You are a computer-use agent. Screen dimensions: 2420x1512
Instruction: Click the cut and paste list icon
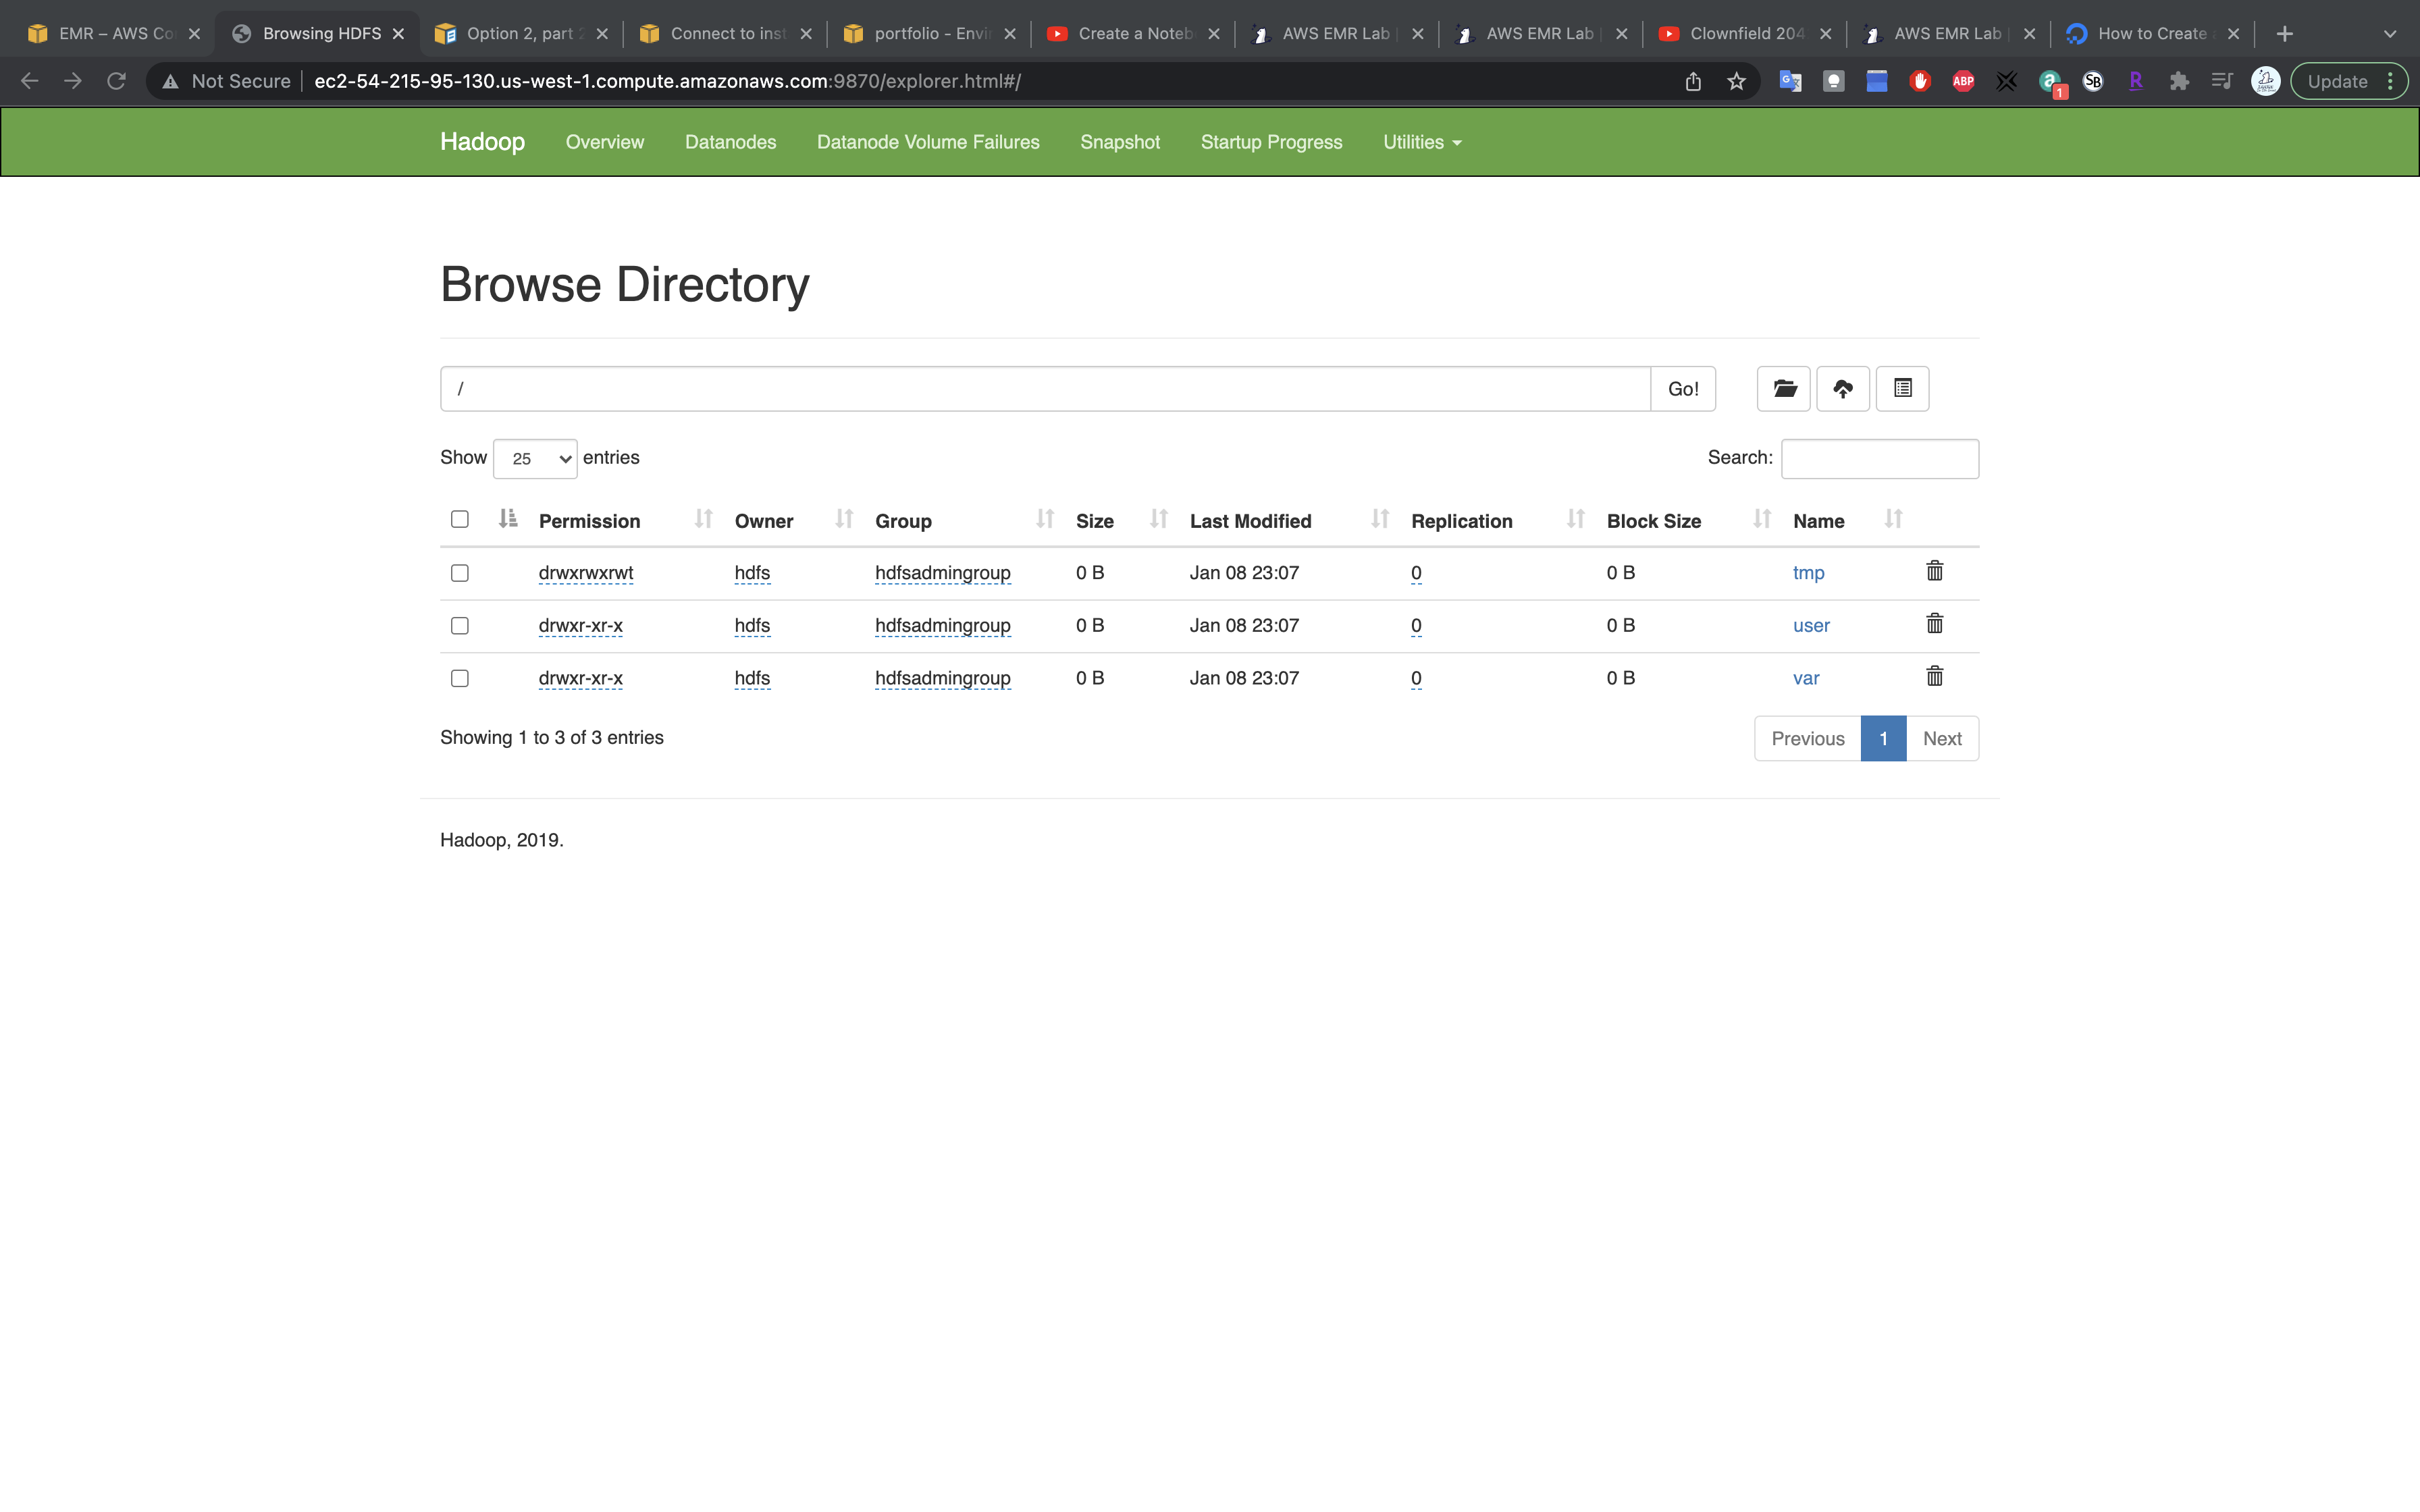[x=1902, y=388]
